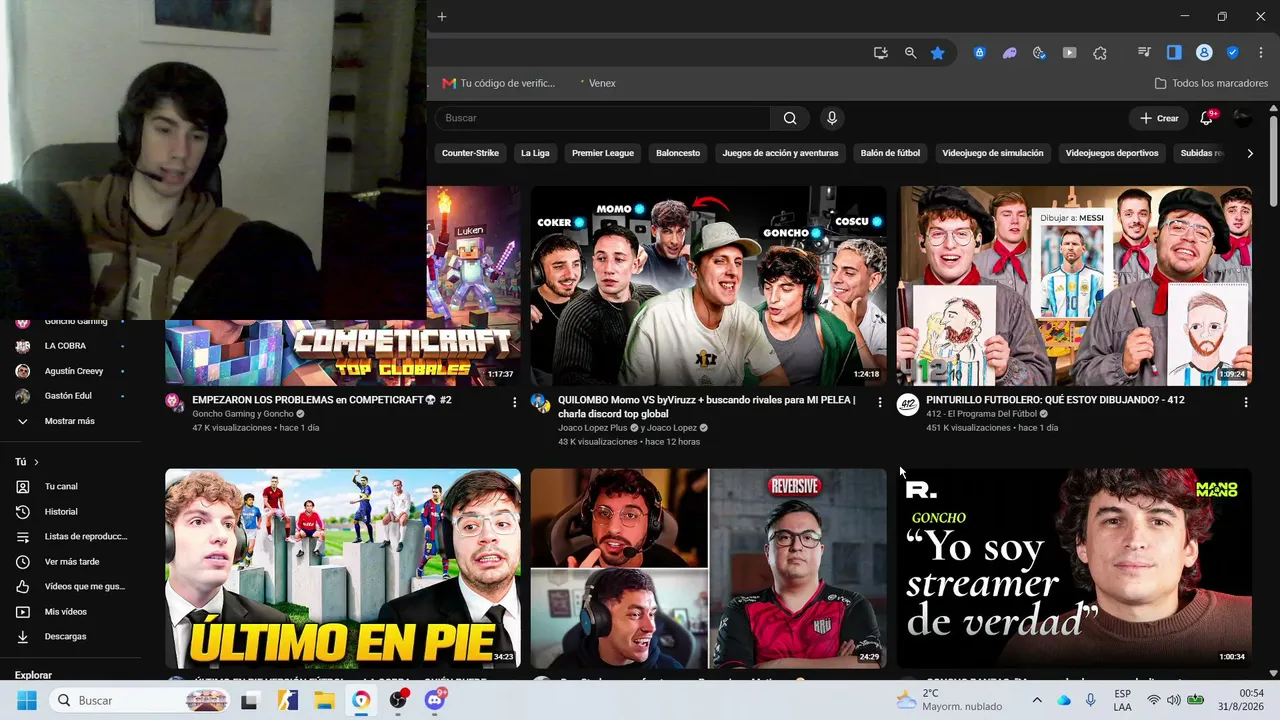The width and height of the screenshot is (1280, 720).
Task: Show more filter chips with right arrow
Action: pos(1250,153)
